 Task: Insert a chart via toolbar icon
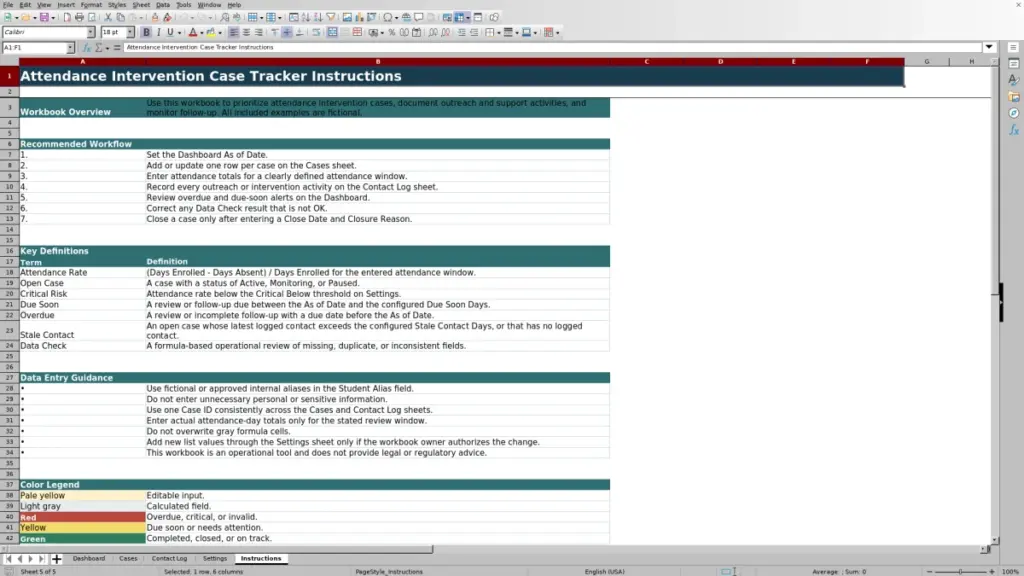(x=359, y=18)
